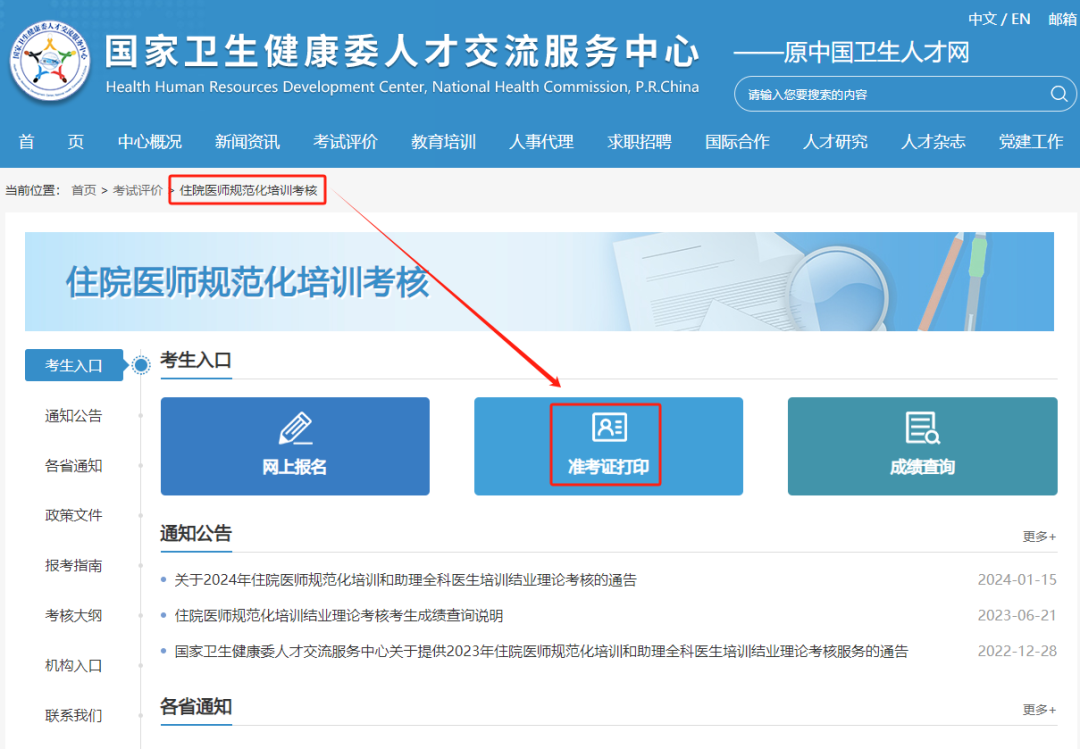1080x749 pixels.
Task: Go to 首页 in main navigation
Action: 51,141
